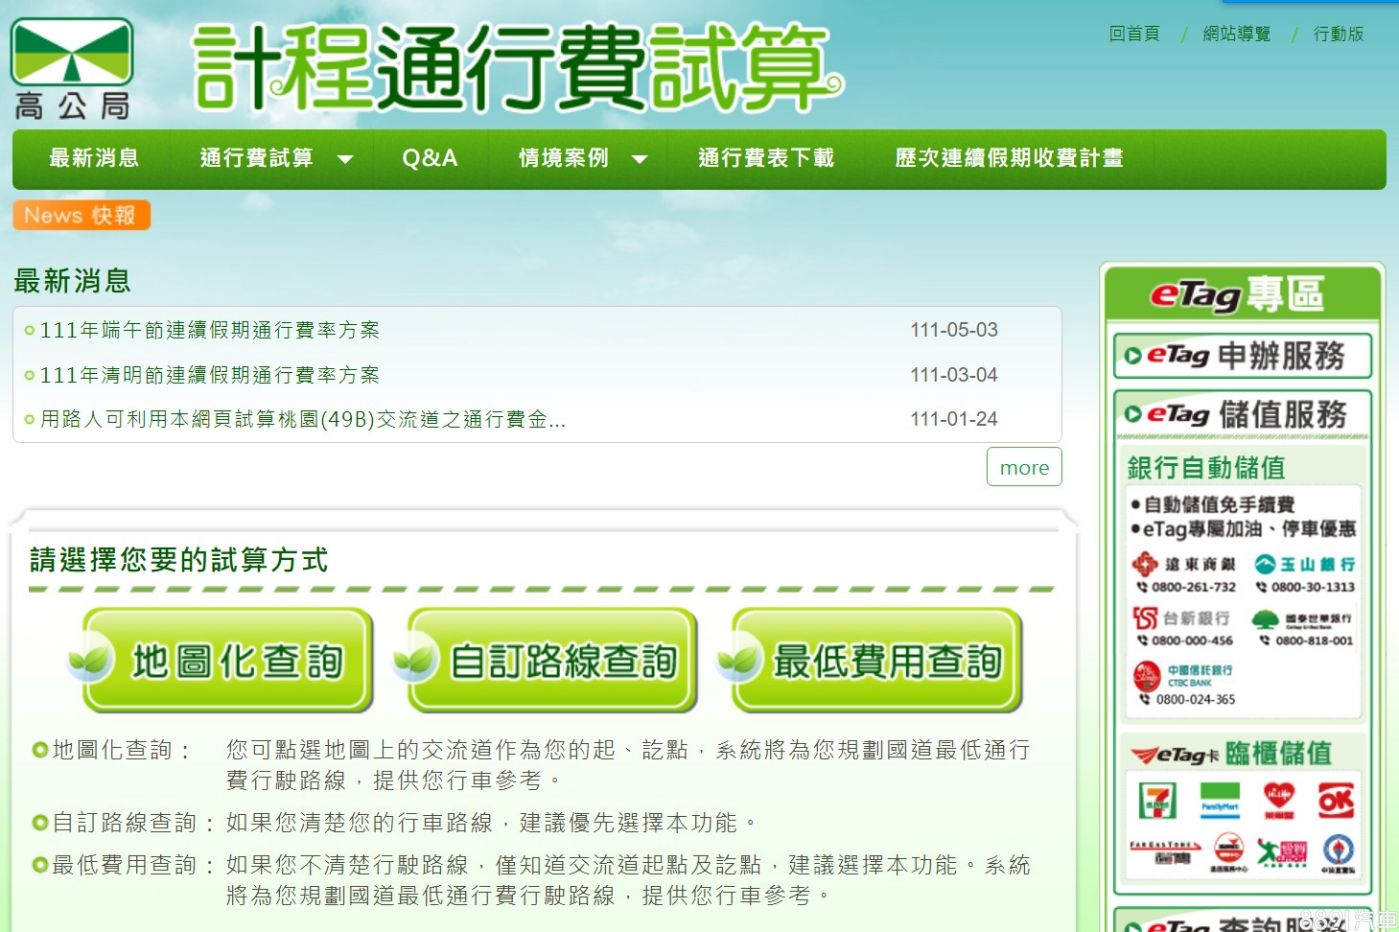Screen dimensions: 1399x932
Task: Open the eTag 儲值服務 section
Action: [1242, 414]
